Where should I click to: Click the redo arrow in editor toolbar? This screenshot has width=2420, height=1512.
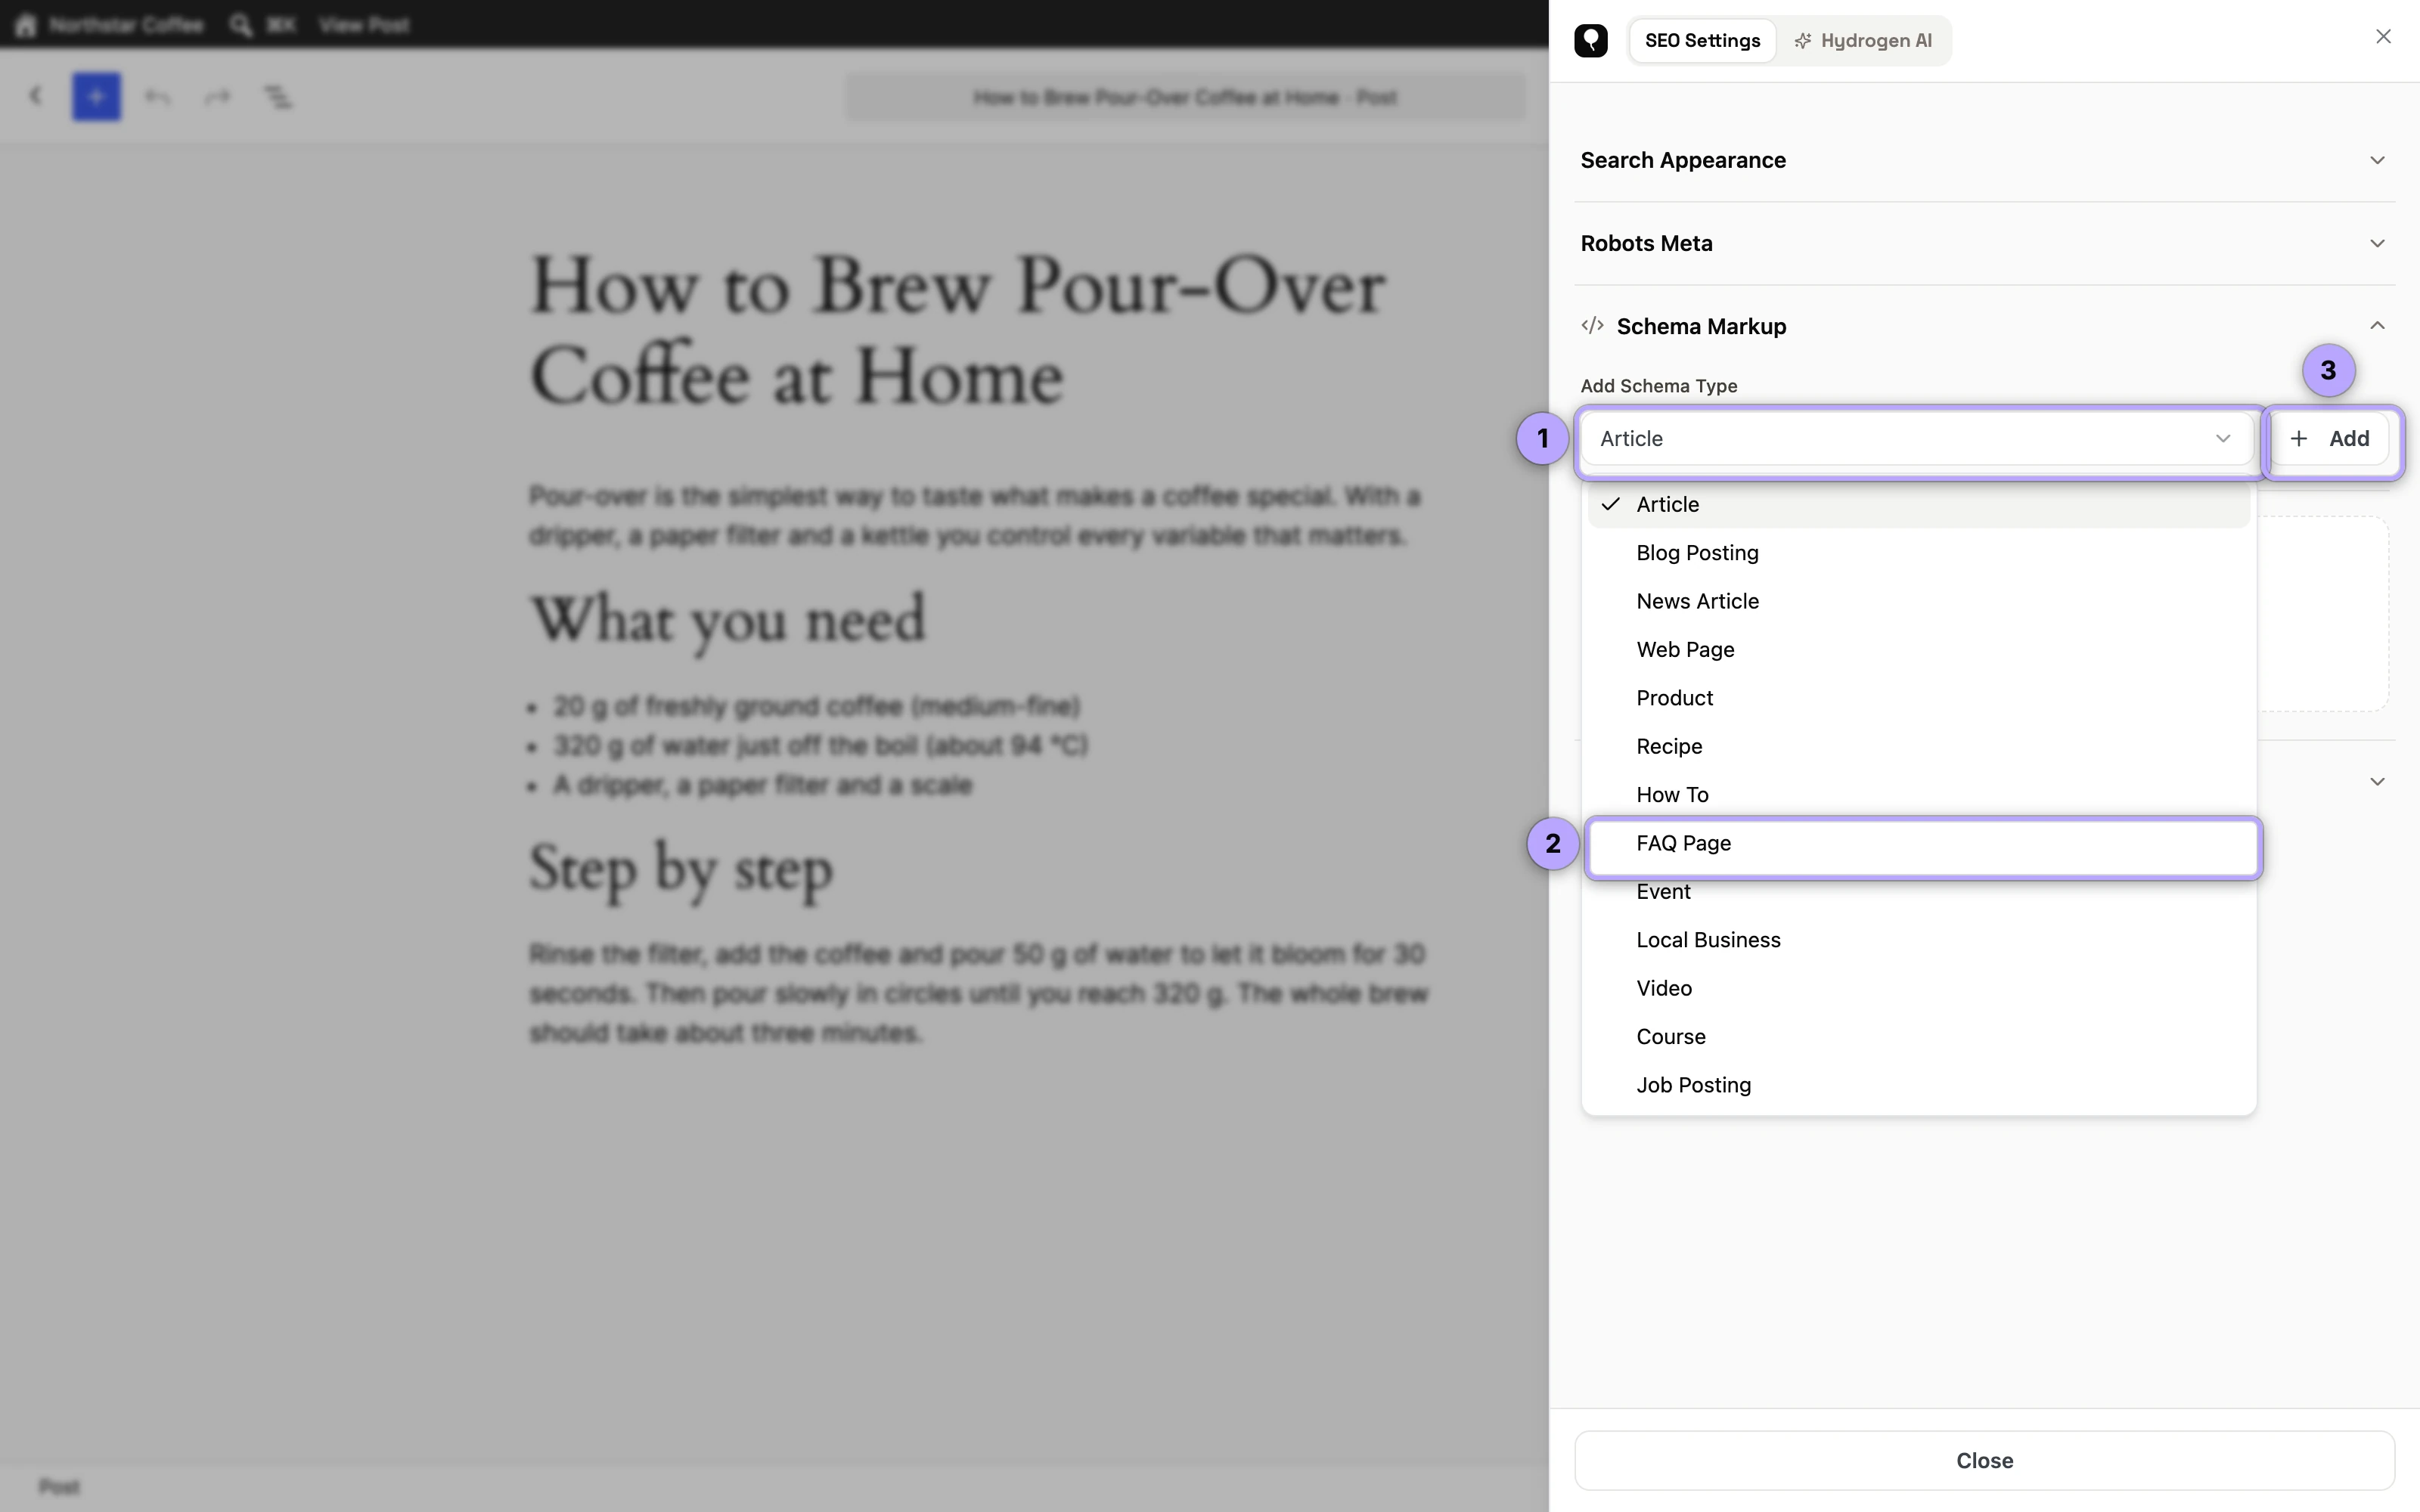[x=217, y=97]
